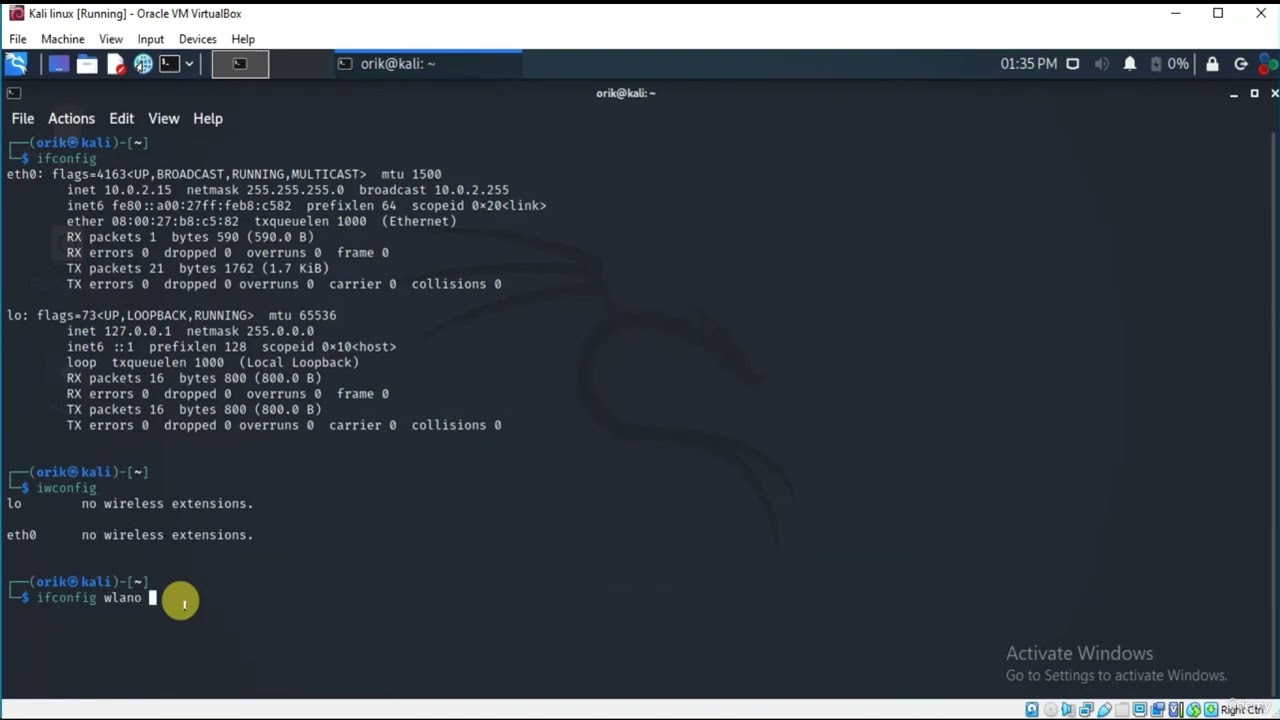The height and width of the screenshot is (720, 1280).
Task: Open the display settings panel icon
Action: coord(1073,64)
